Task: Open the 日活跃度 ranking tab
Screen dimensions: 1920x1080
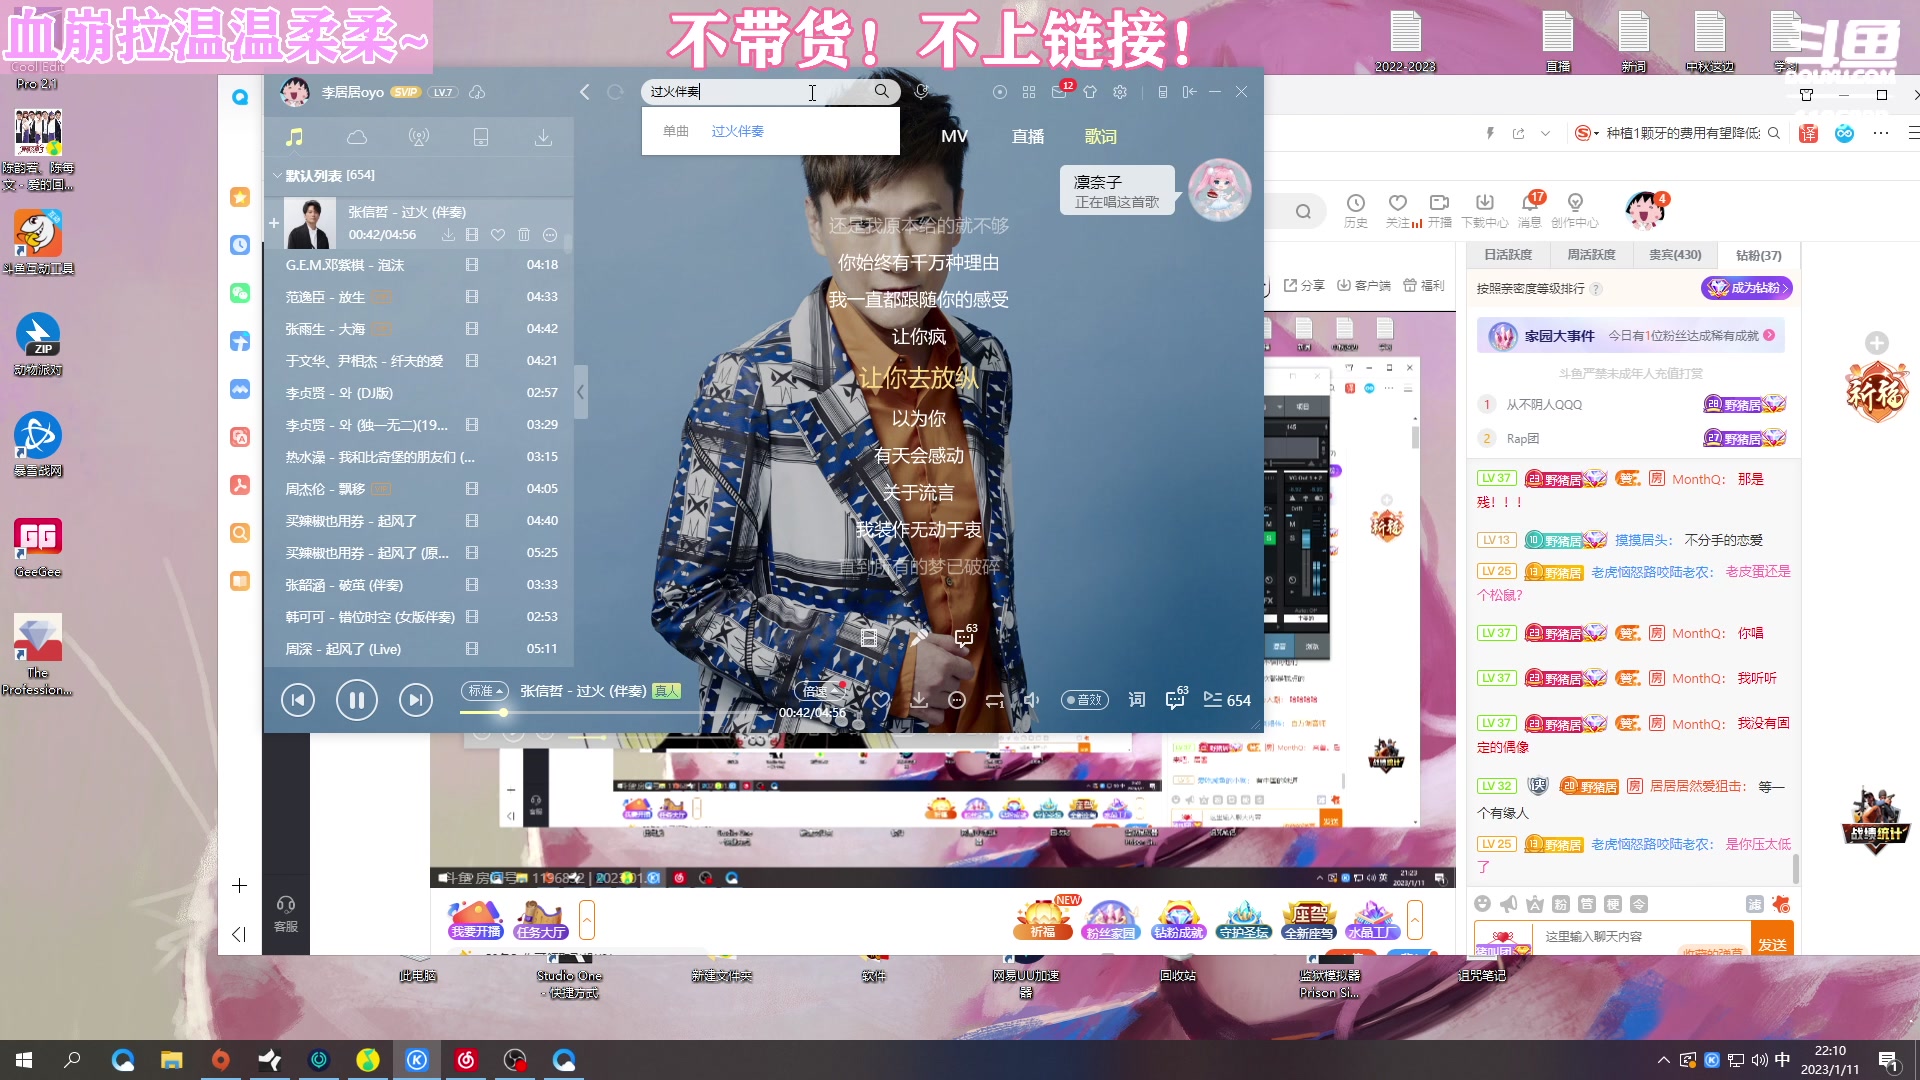Action: click(x=1508, y=255)
